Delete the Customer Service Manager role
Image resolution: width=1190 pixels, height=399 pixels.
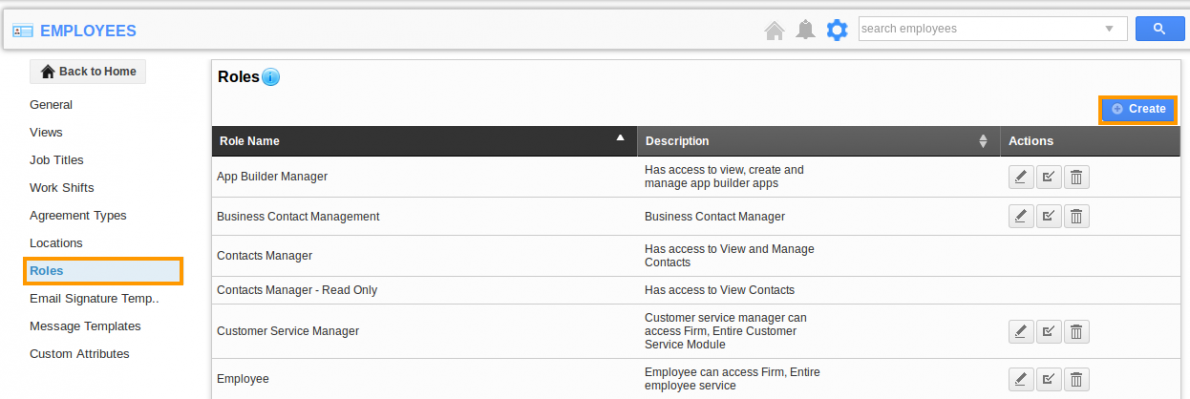click(1076, 331)
